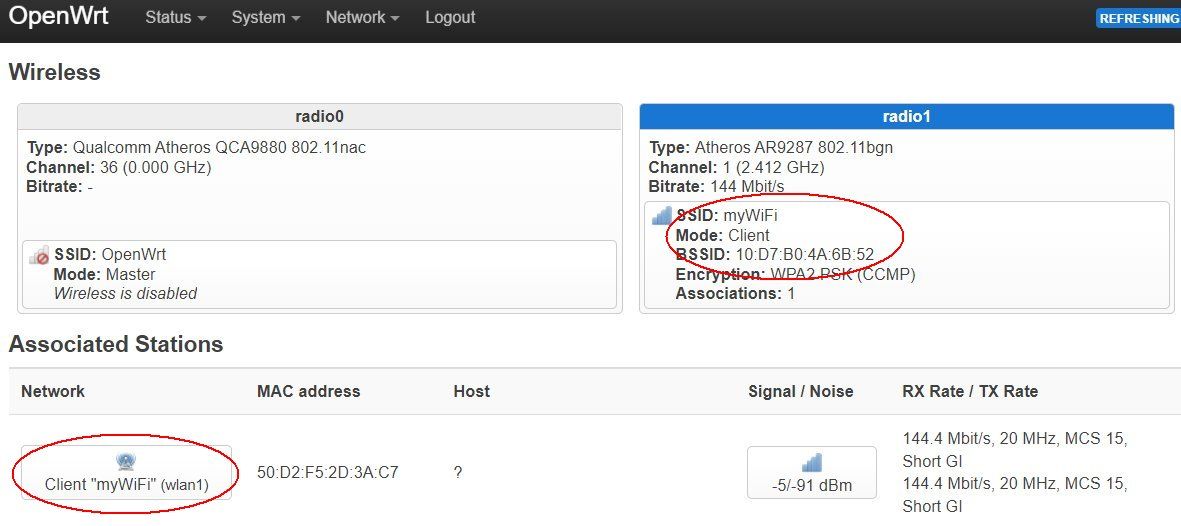
Task: Click the Logout link
Action: click(450, 18)
